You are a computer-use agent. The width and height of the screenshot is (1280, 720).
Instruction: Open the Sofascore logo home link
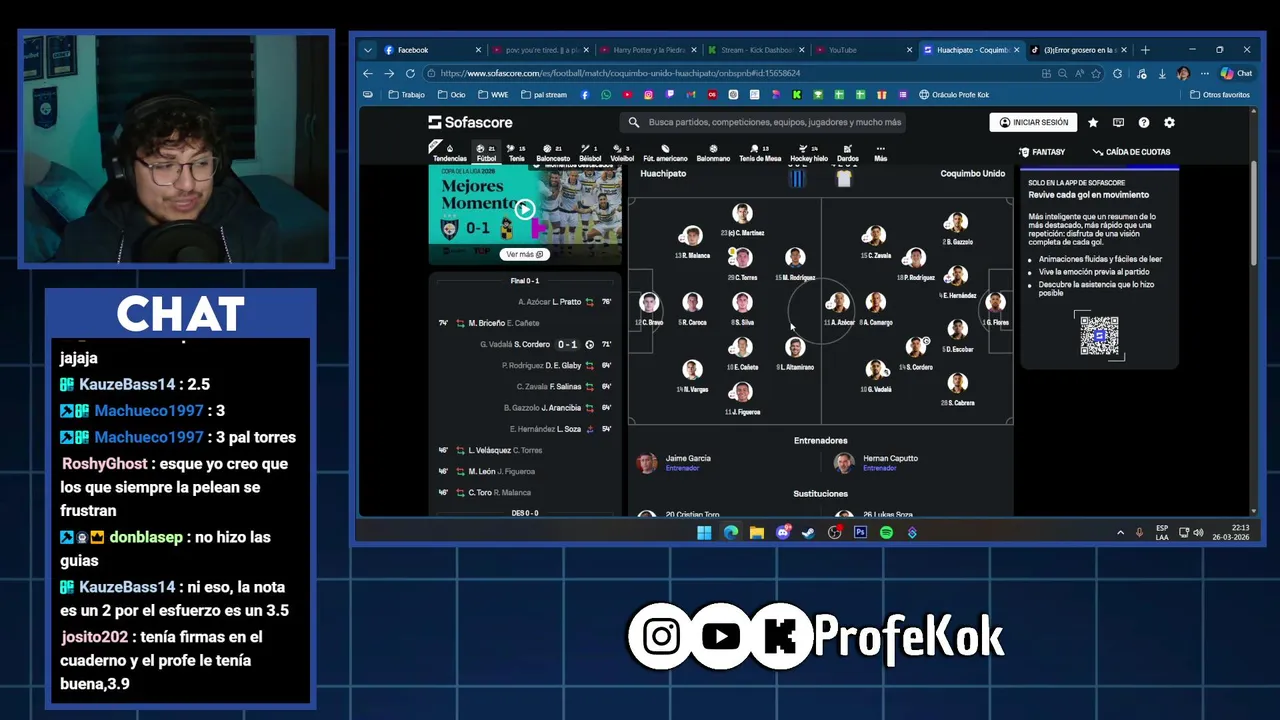pyautogui.click(x=470, y=122)
